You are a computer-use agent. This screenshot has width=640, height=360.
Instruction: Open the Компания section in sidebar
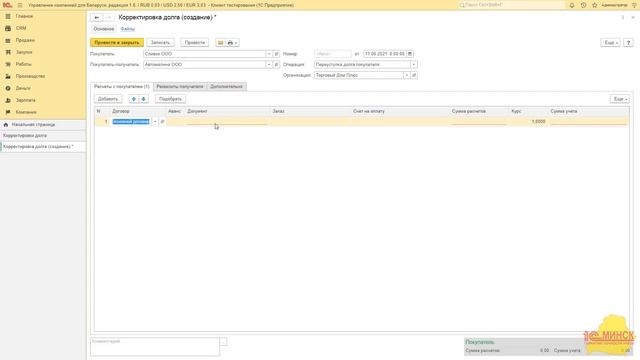[x=26, y=112]
